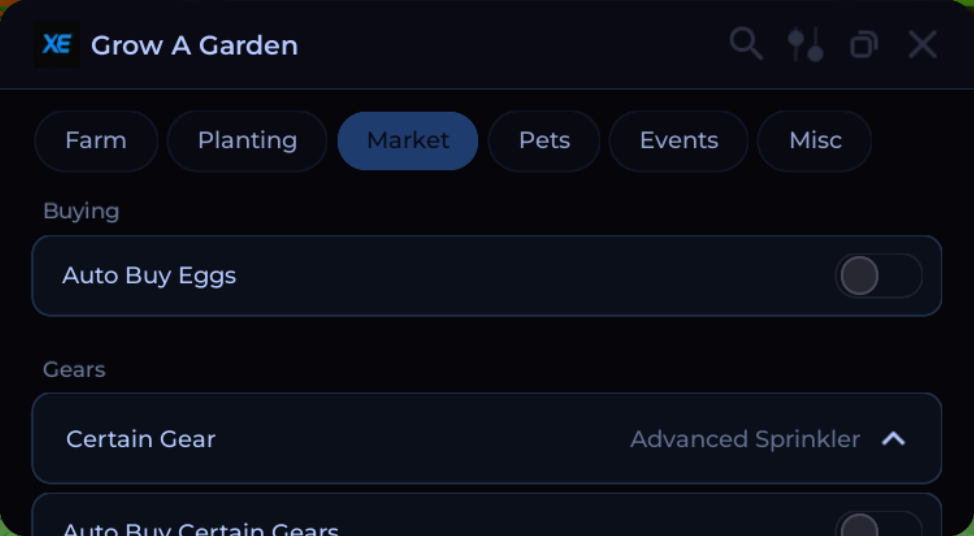Switch to the Events tab
This screenshot has width=974, height=536.
(x=678, y=140)
